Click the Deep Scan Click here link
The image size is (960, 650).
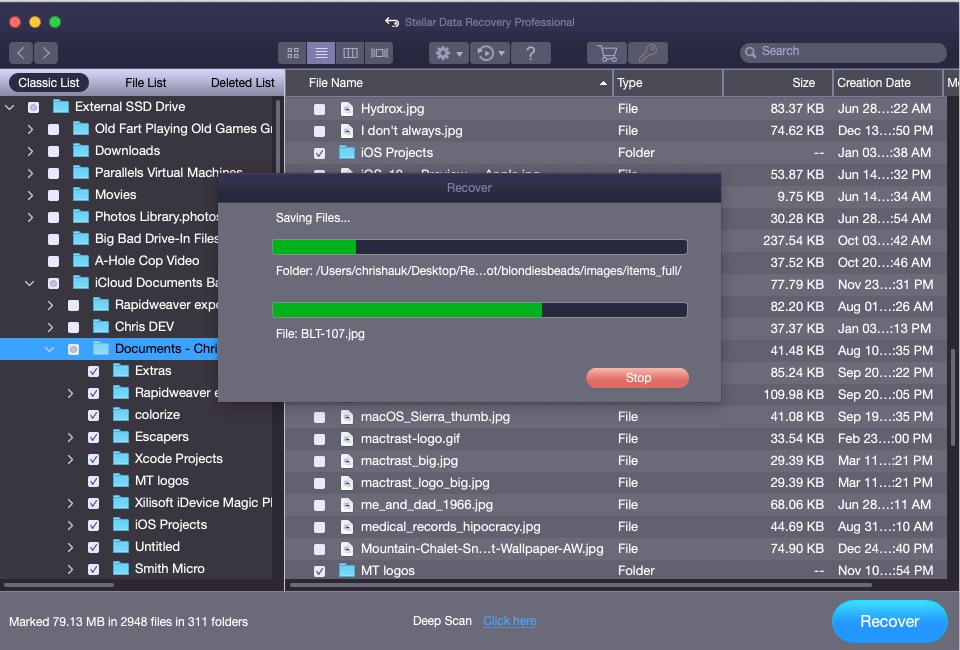coord(509,621)
